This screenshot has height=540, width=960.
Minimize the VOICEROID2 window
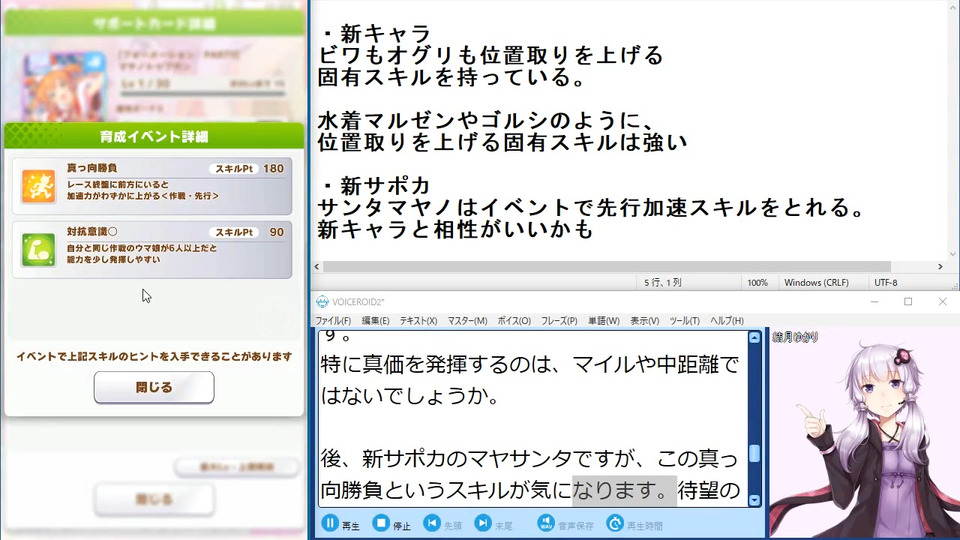(874, 302)
